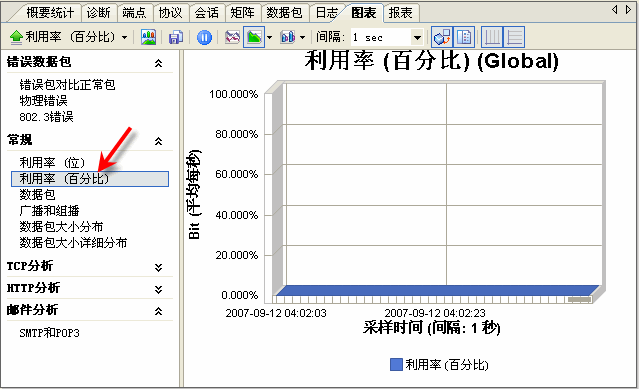This screenshot has height=389, width=639.
Task: Select the bar chart type icon
Action: (287, 37)
